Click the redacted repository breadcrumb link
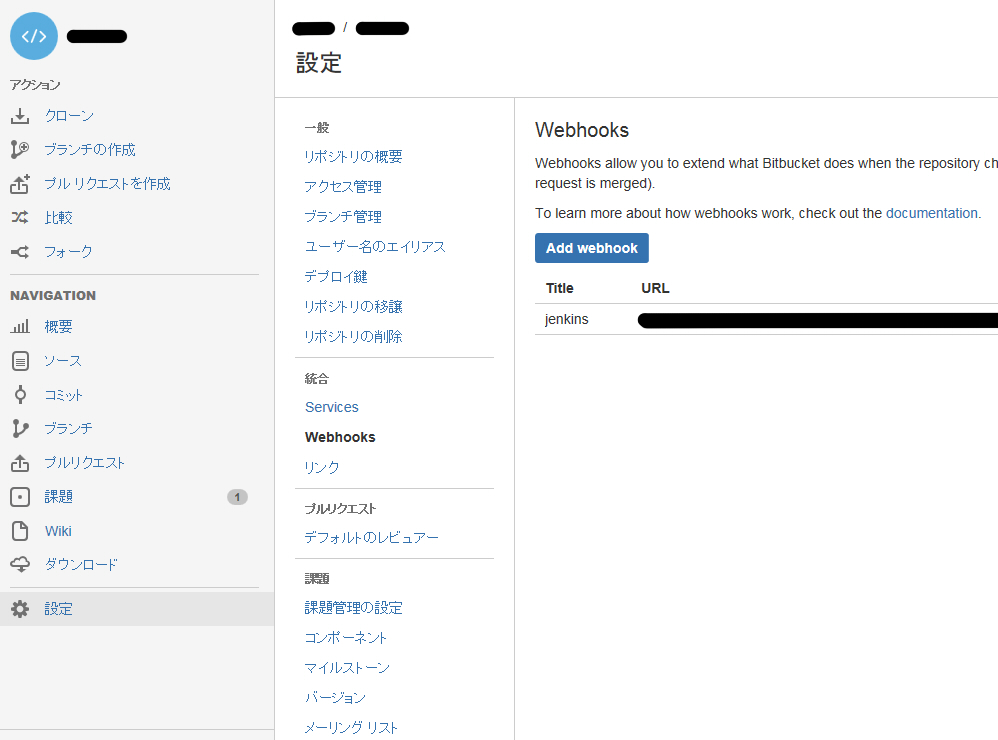 tap(383, 29)
